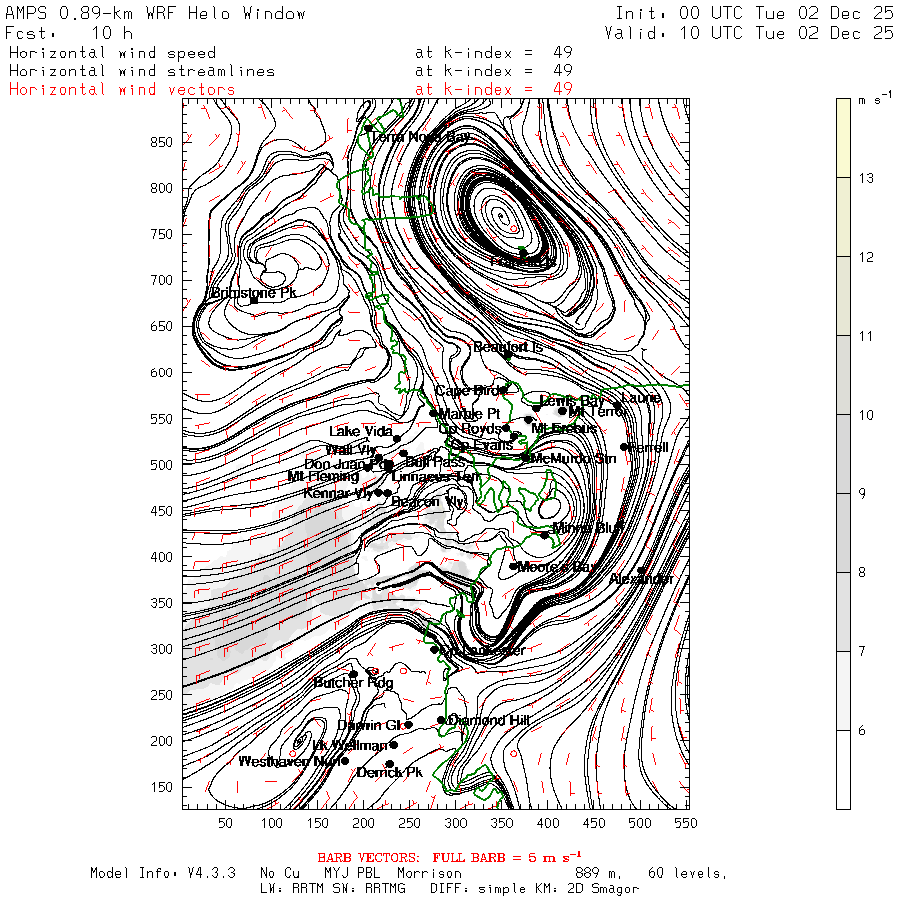Image resolution: width=900 pixels, height=900 pixels.
Task: Click the Diamond Hill station dot
Action: [441, 720]
